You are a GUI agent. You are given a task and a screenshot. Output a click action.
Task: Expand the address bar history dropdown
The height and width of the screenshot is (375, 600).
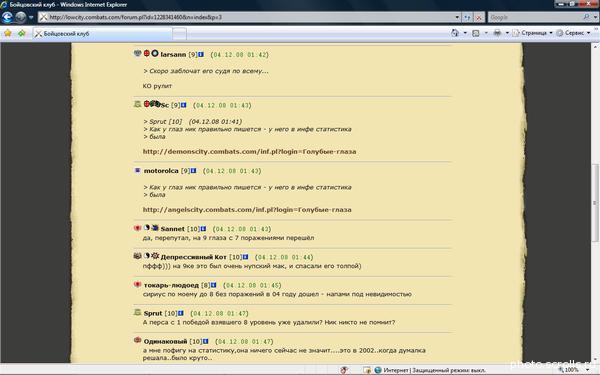point(457,17)
